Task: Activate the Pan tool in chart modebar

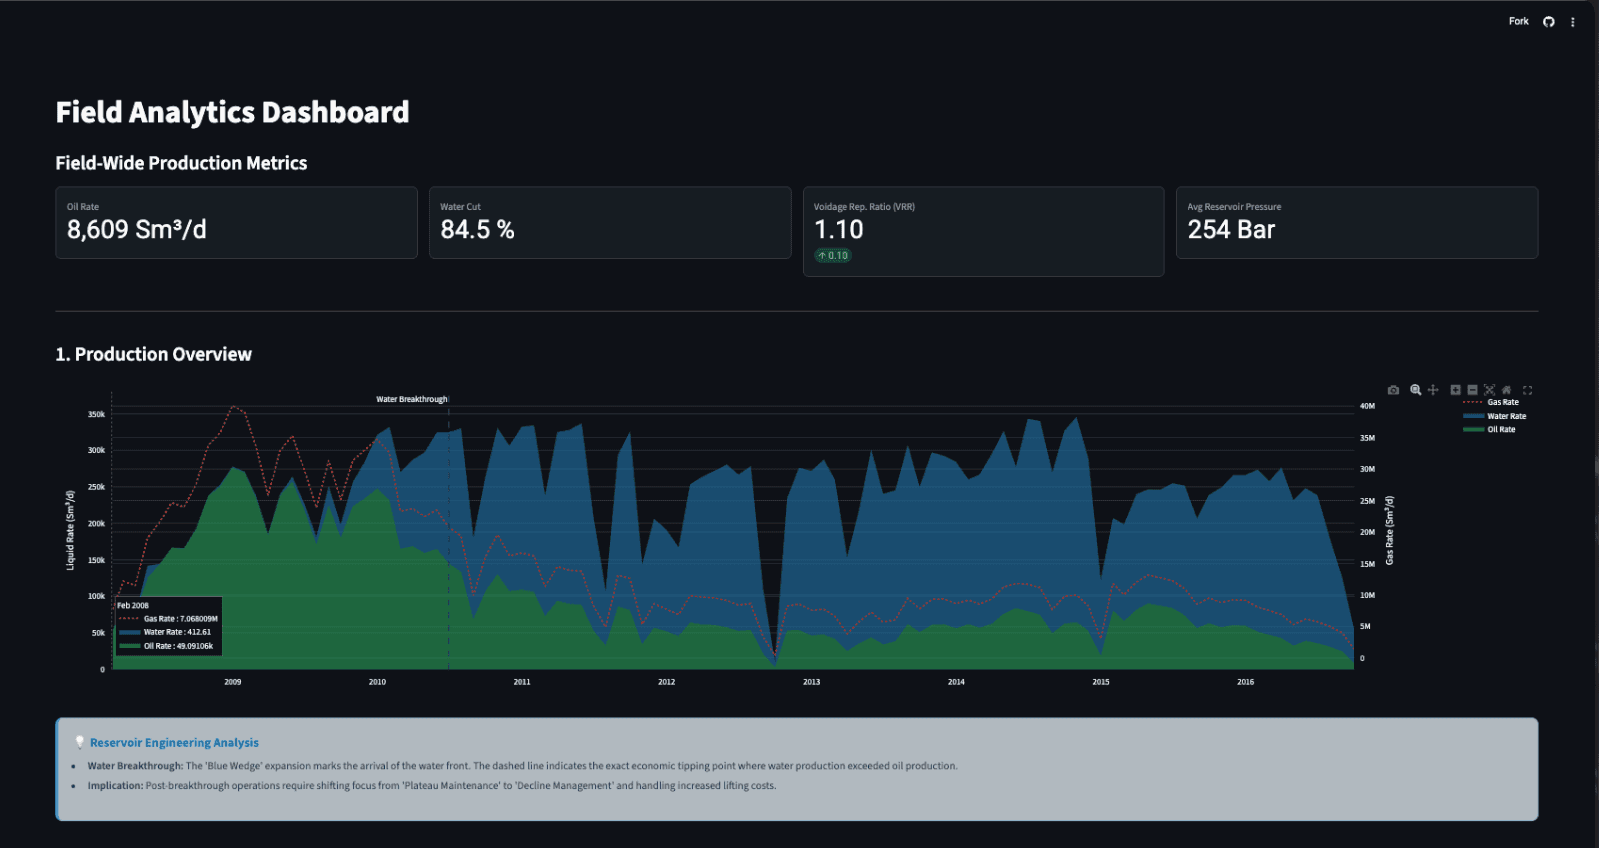Action: pyautogui.click(x=1432, y=390)
